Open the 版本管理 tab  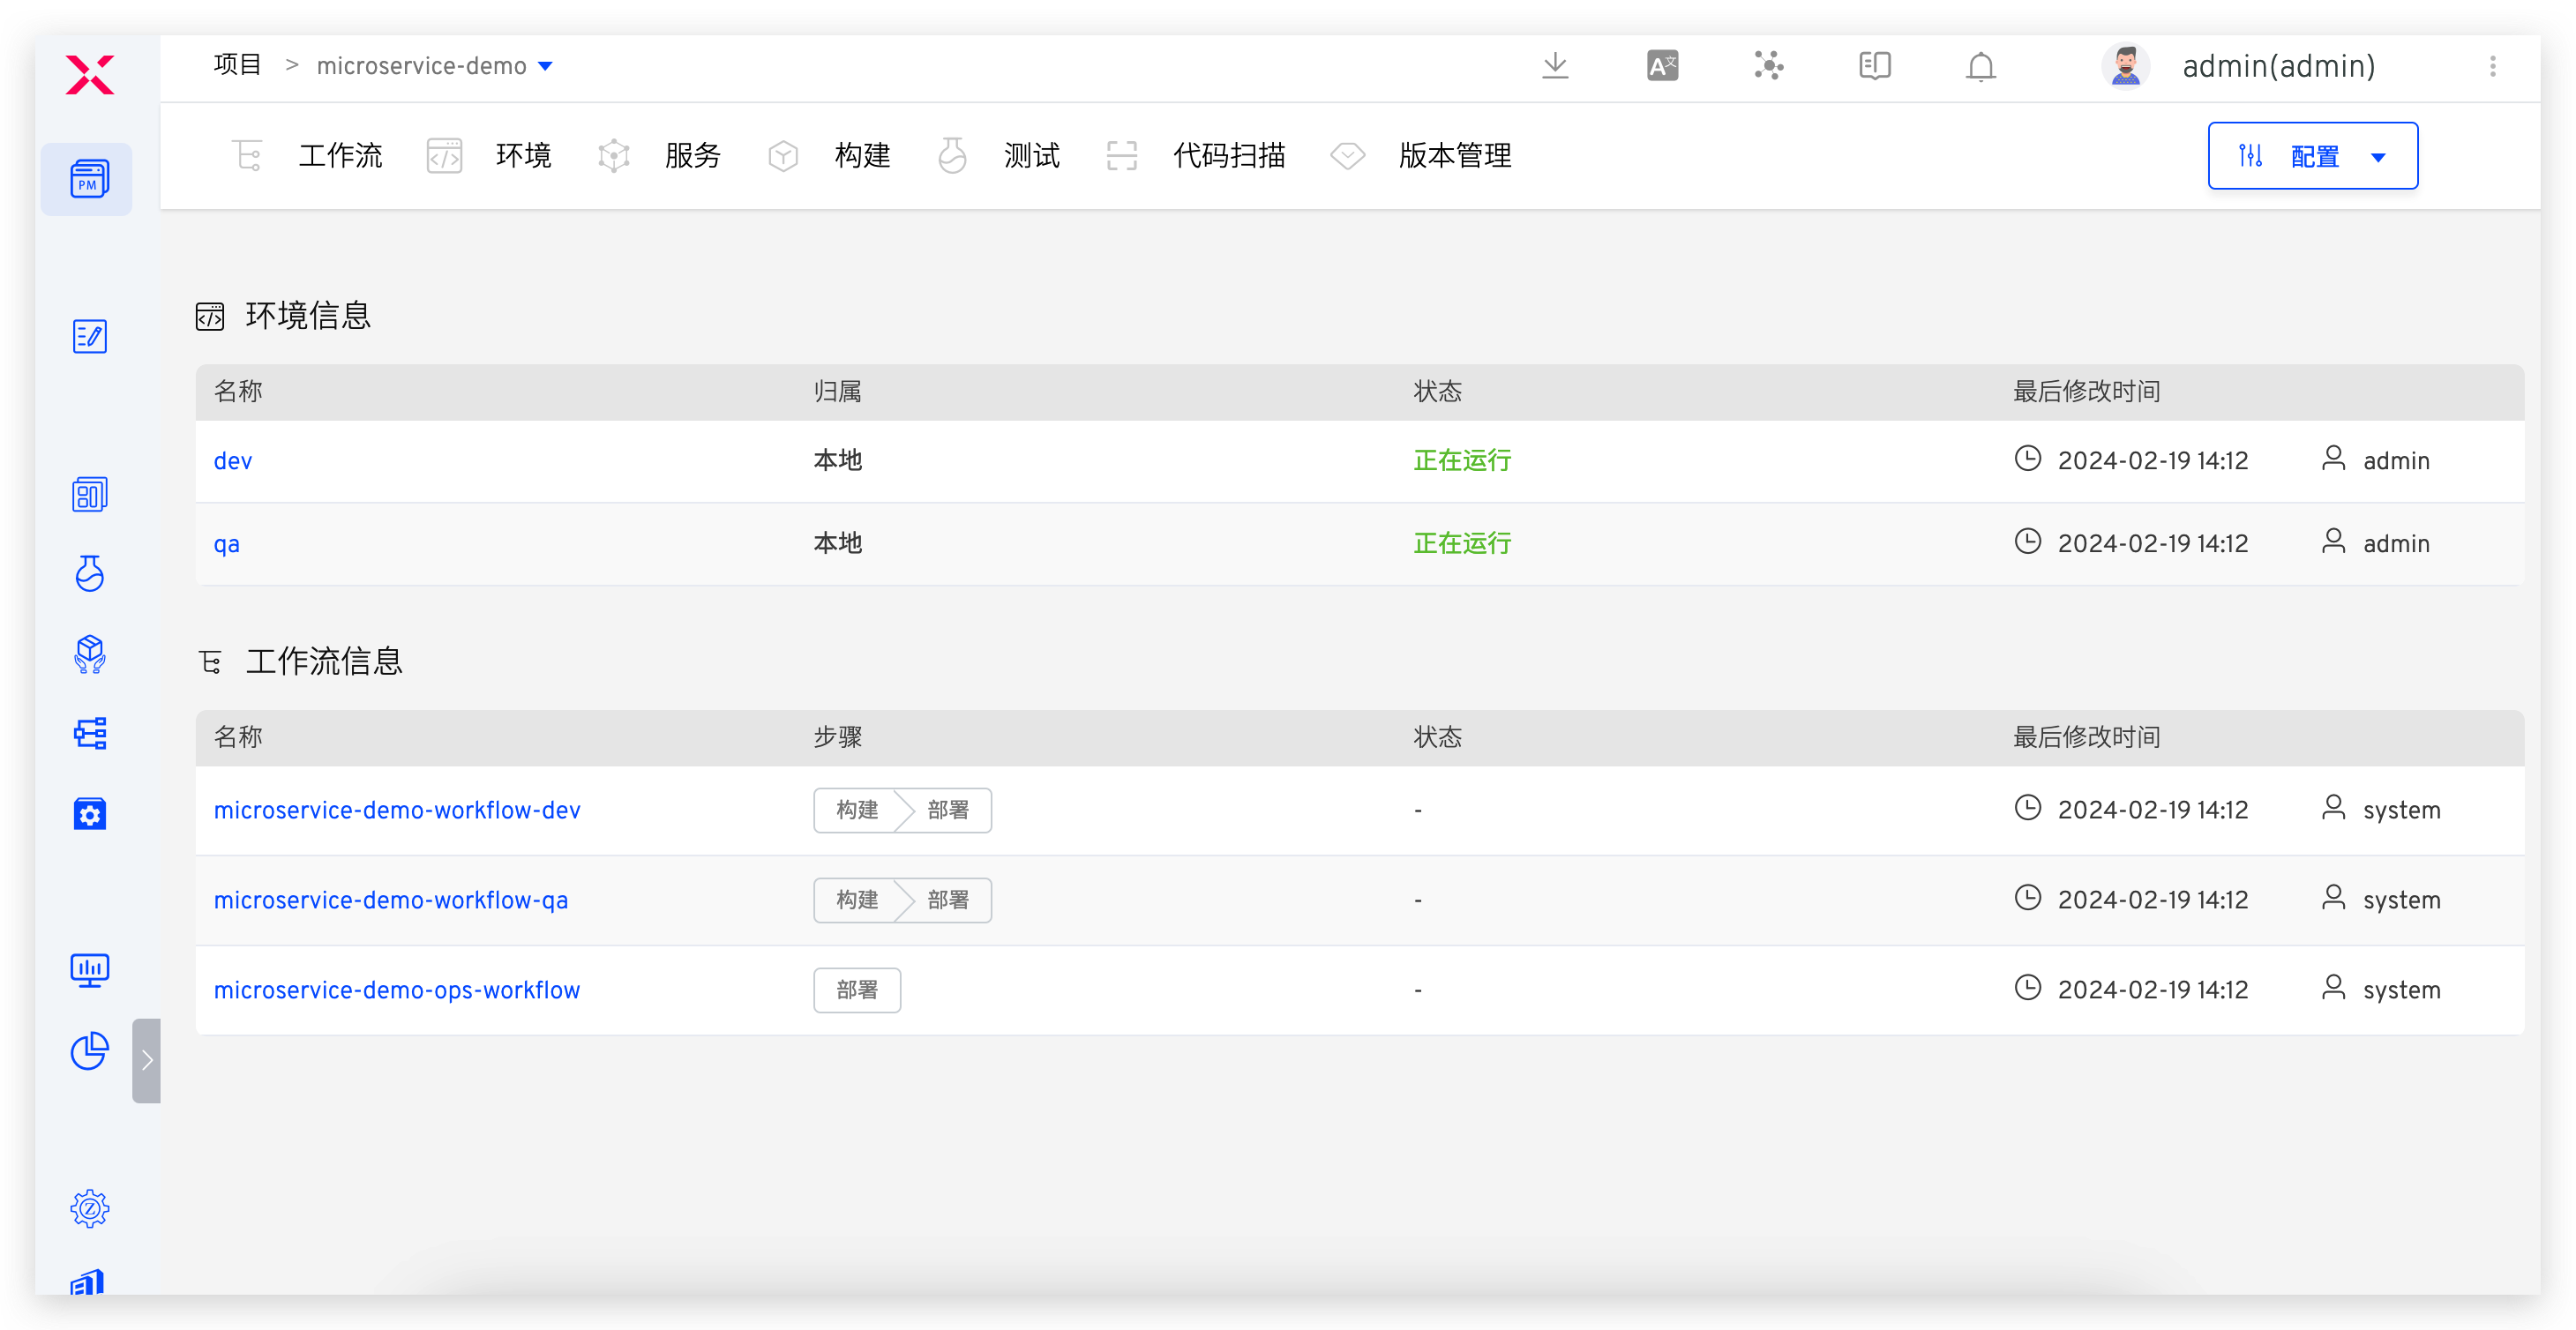coord(1420,156)
